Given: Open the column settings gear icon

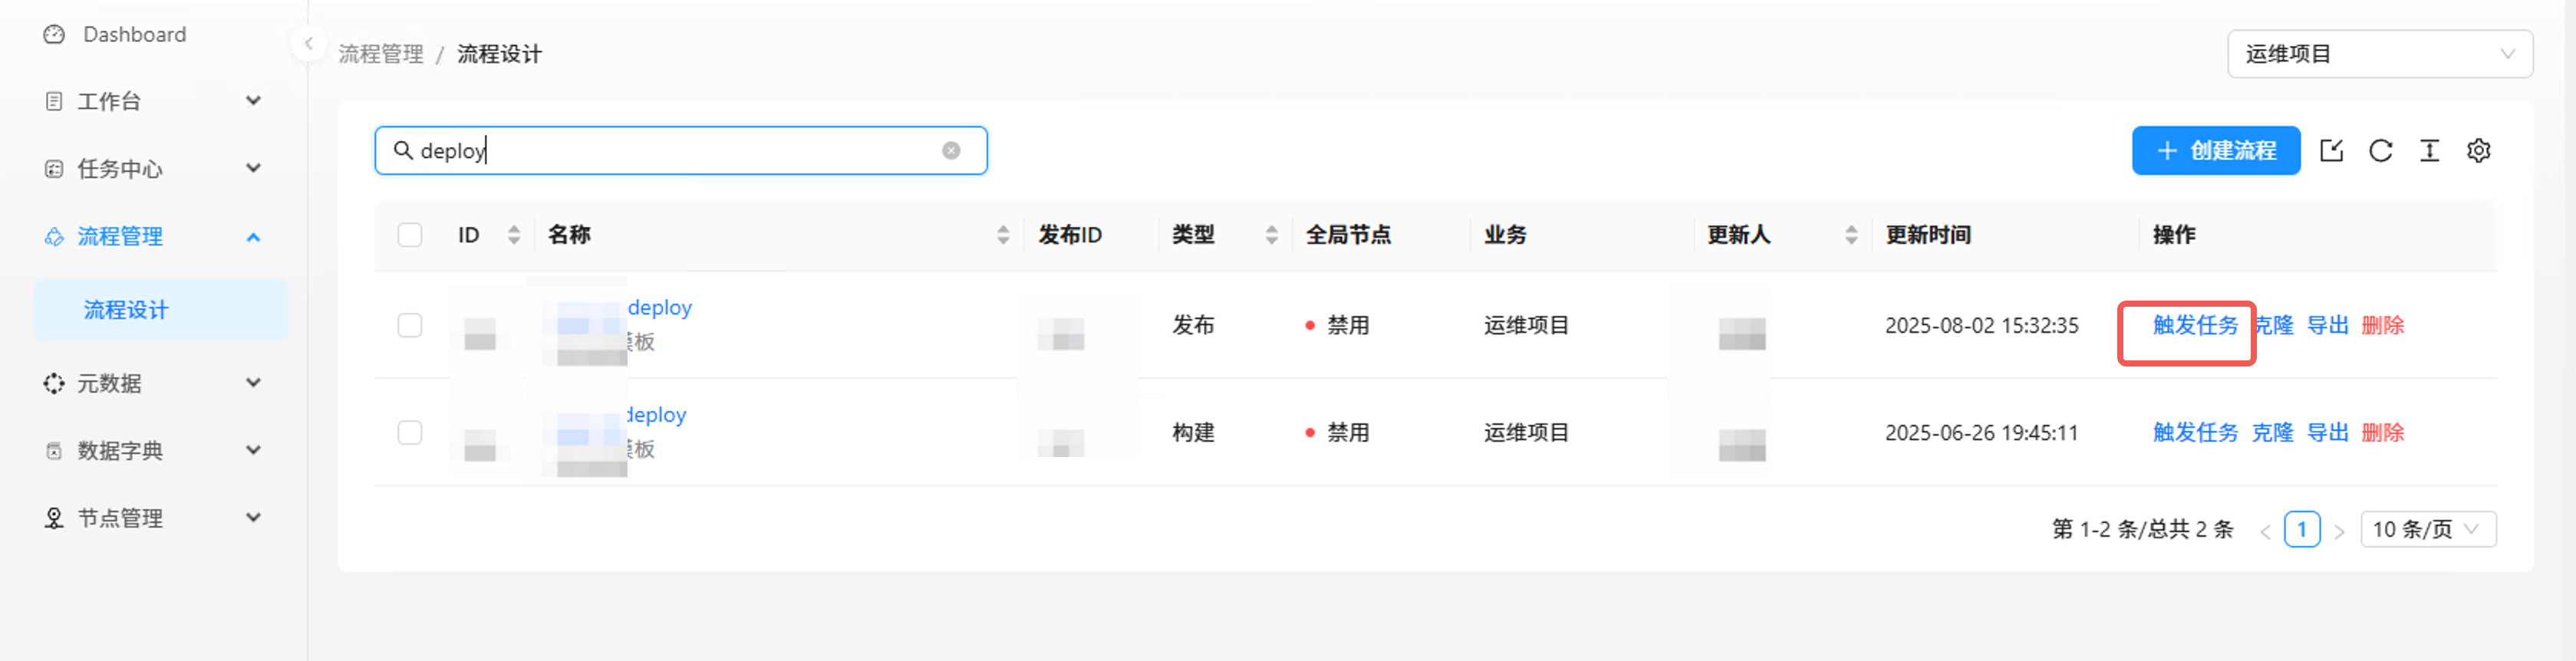Looking at the screenshot, I should [2478, 150].
